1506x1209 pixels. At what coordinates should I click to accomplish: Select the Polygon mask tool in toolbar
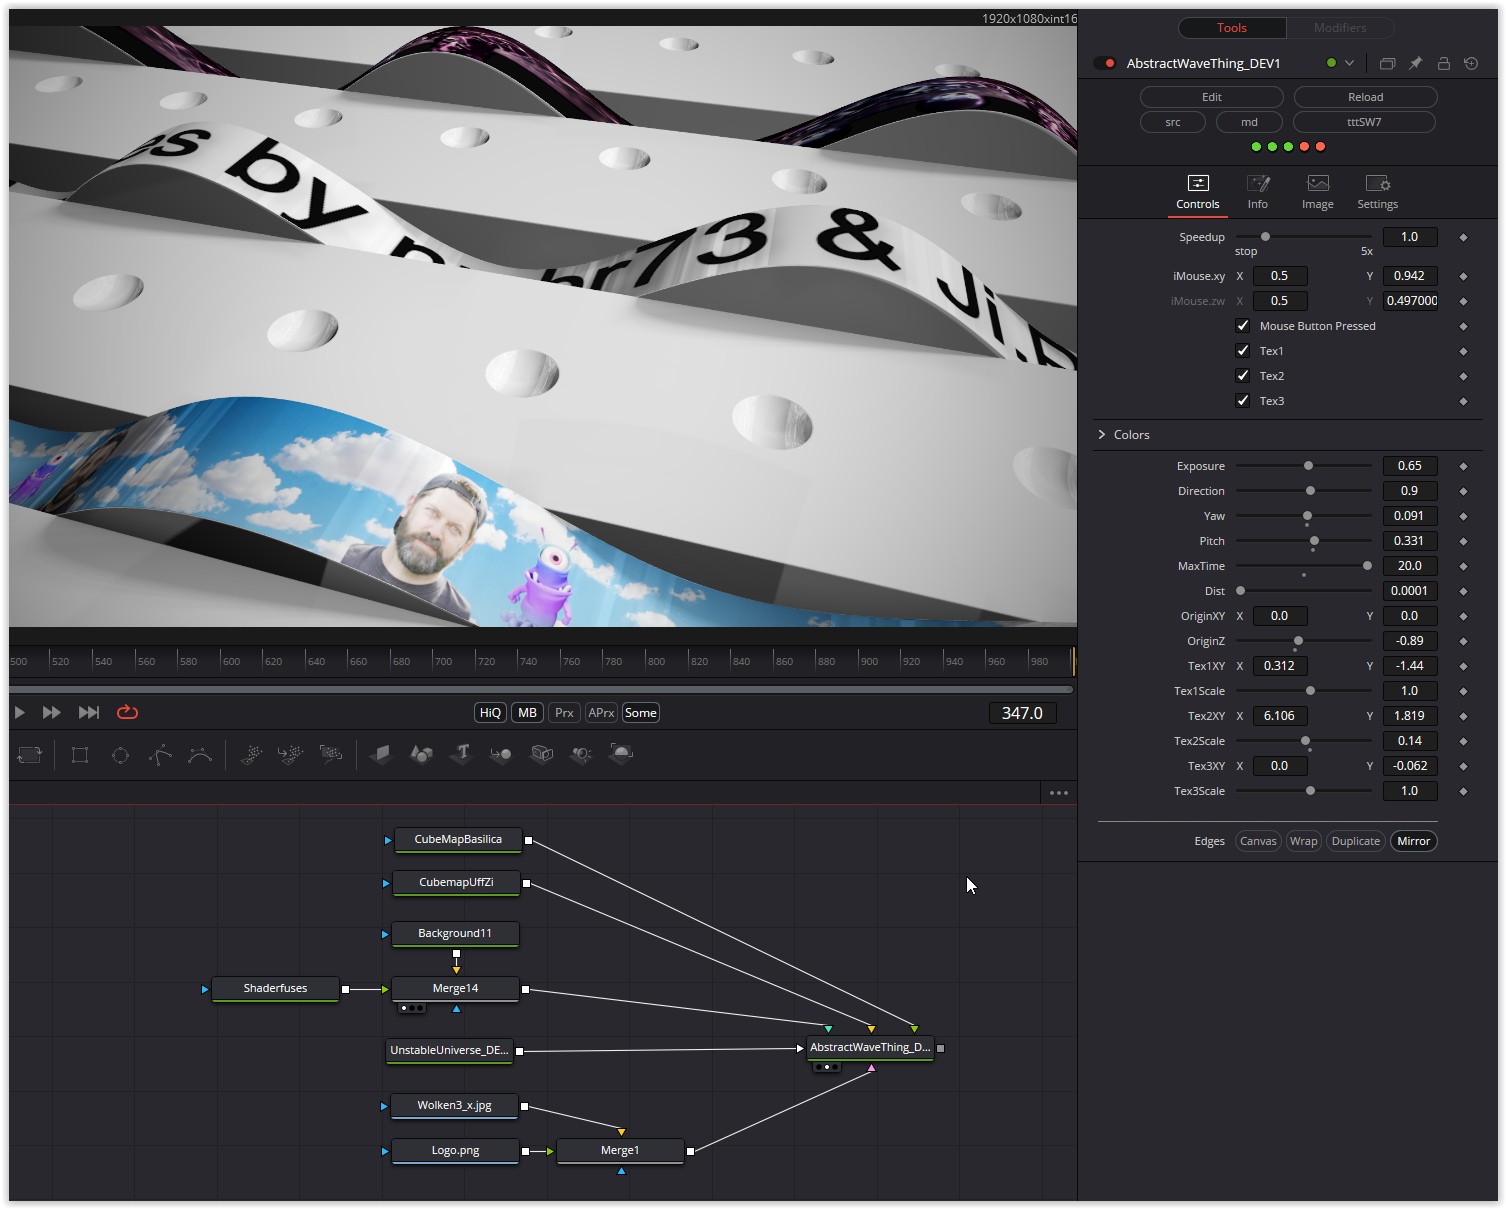coord(160,755)
